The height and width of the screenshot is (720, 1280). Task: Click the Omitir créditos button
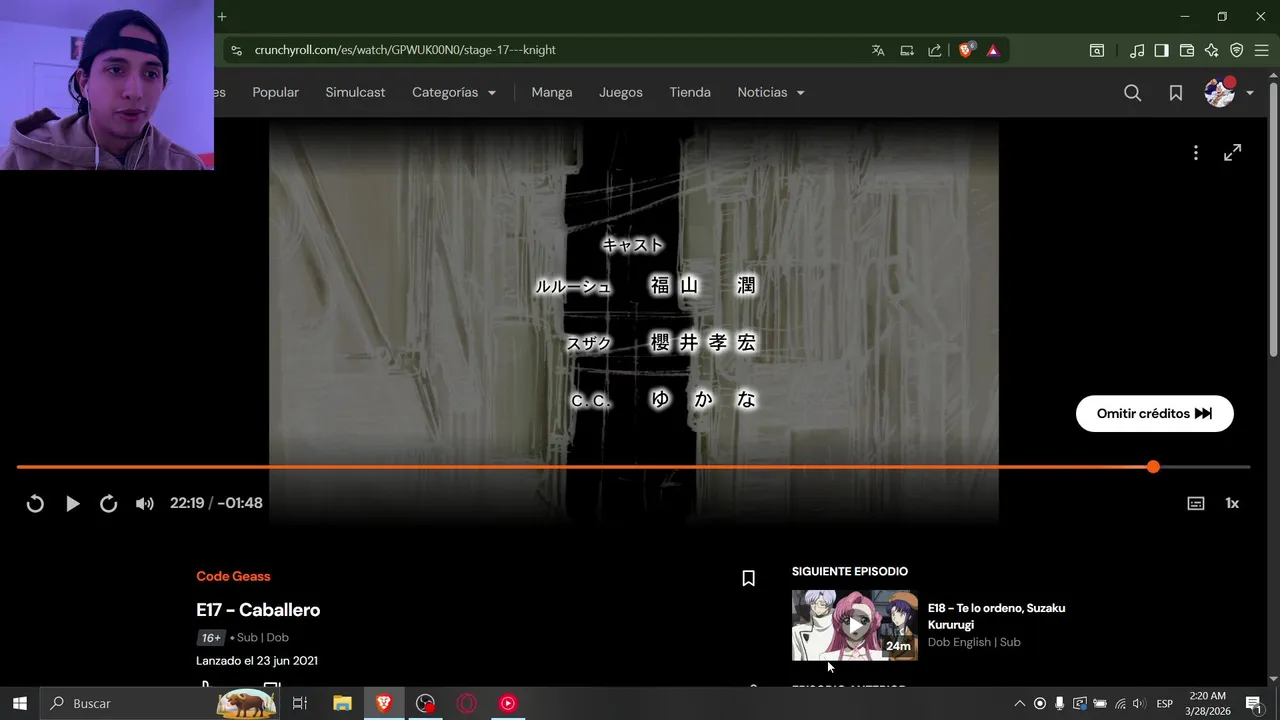click(1154, 413)
